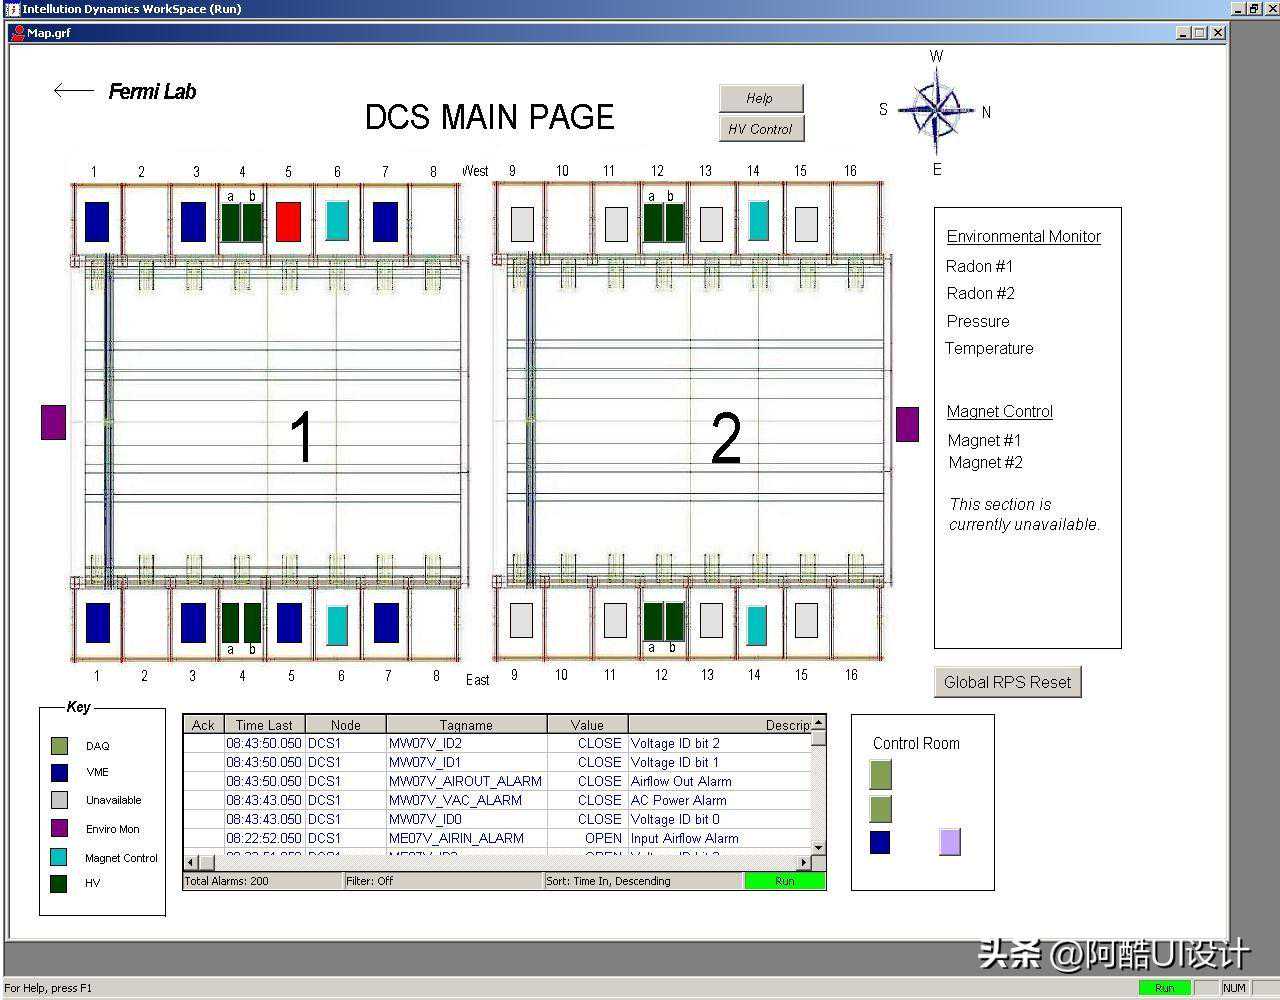
Task: Click the compass rose icon
Action: 935,111
